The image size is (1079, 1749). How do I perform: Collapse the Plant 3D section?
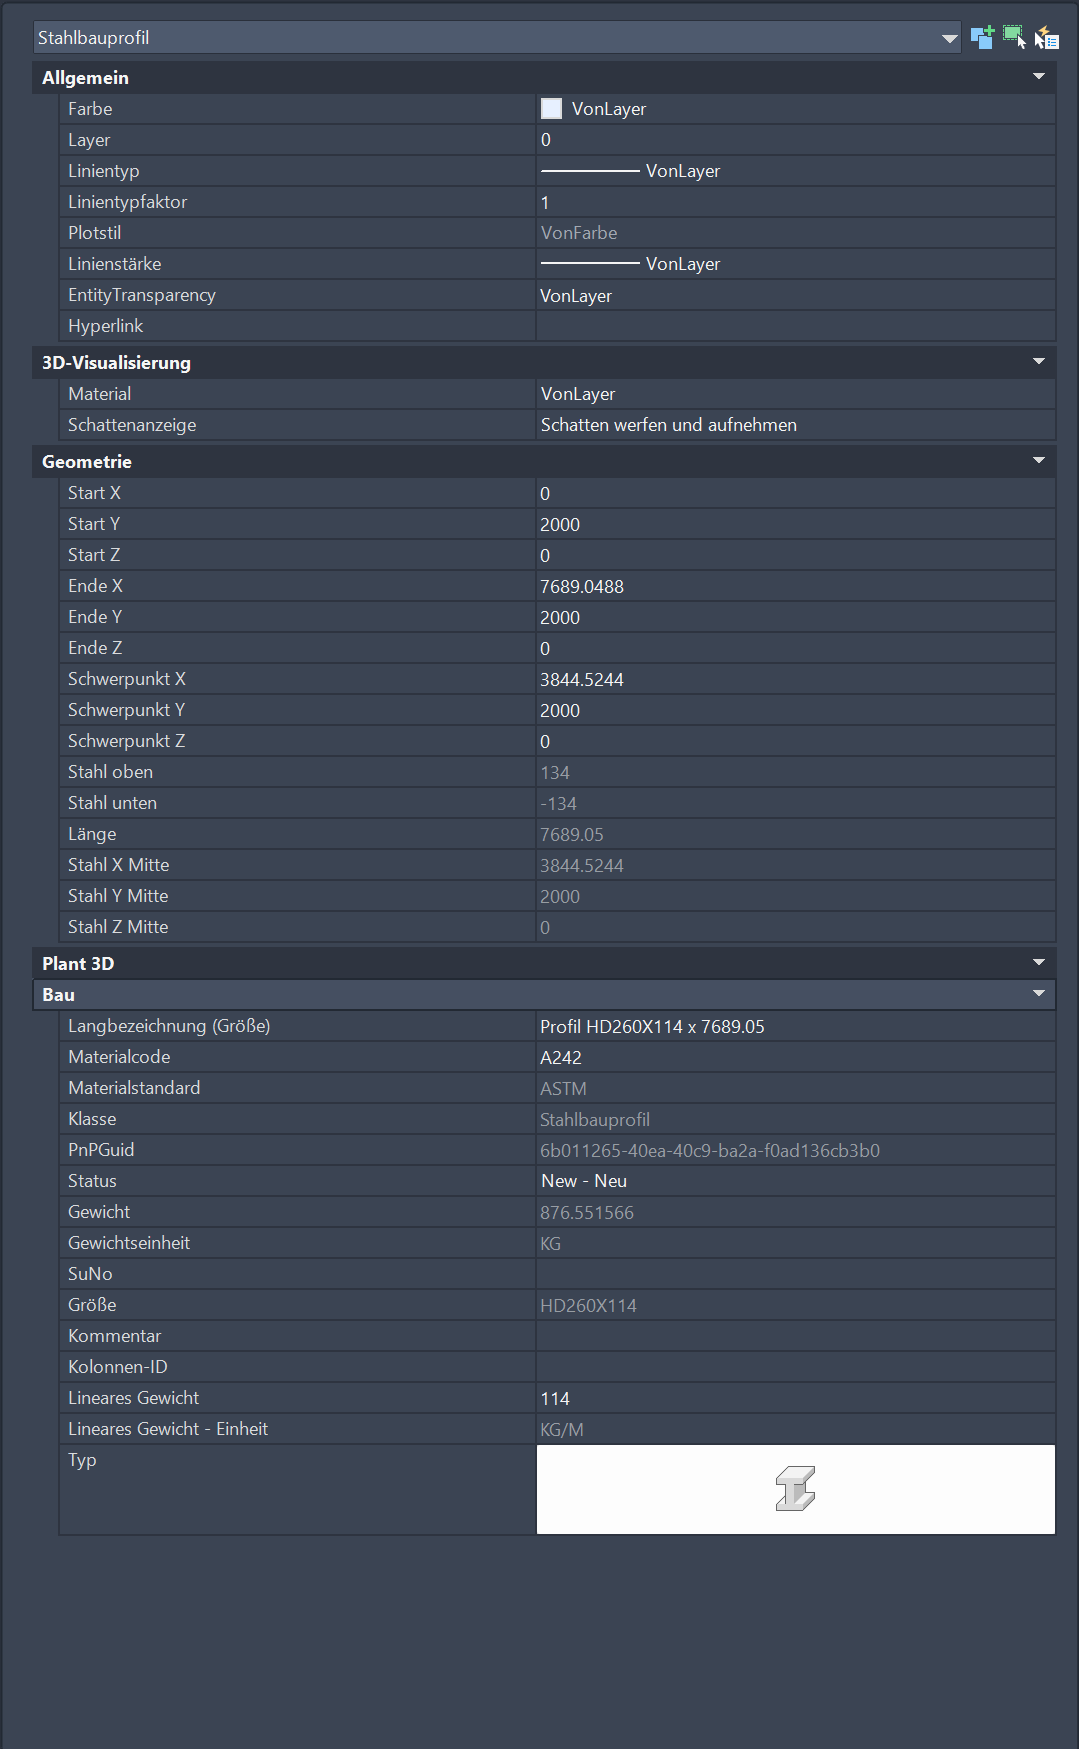coord(1038,963)
